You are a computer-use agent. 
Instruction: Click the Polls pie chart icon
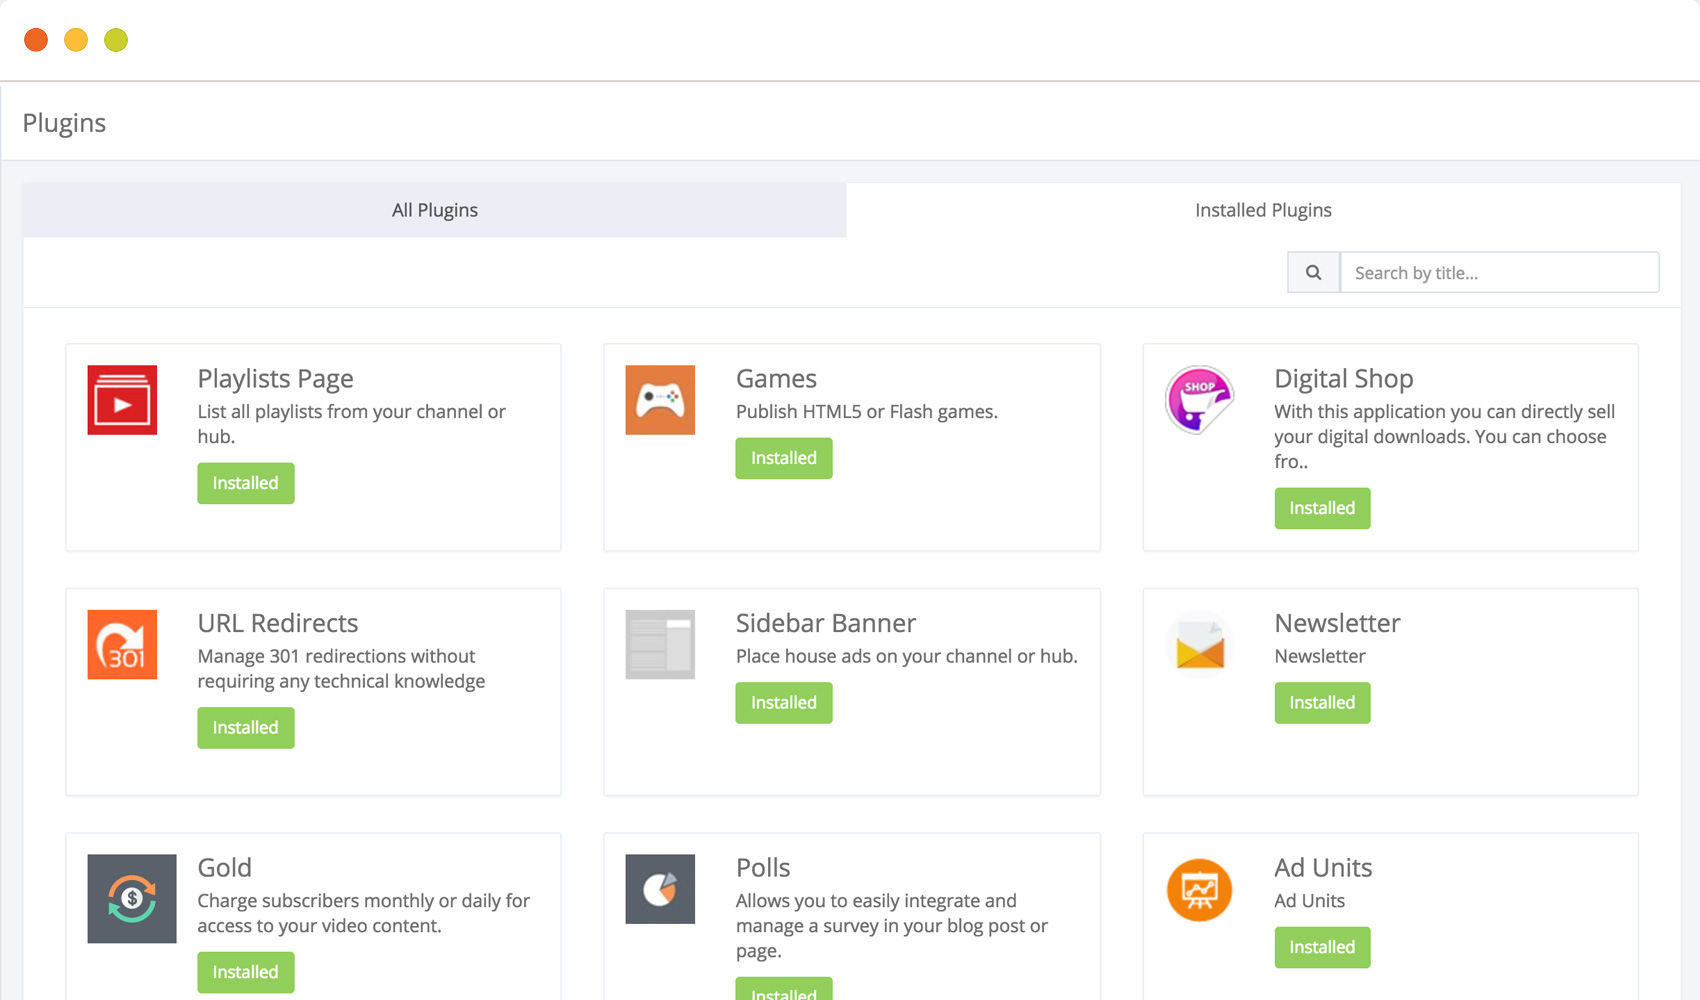(660, 889)
